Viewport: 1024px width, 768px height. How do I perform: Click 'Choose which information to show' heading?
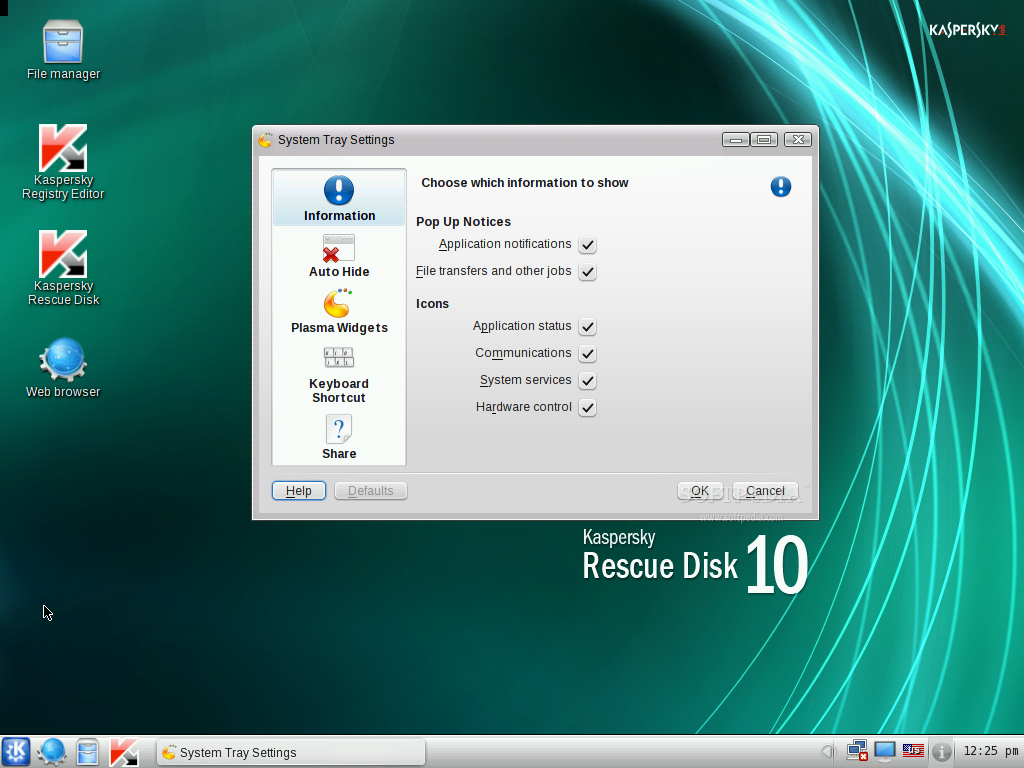(x=524, y=183)
